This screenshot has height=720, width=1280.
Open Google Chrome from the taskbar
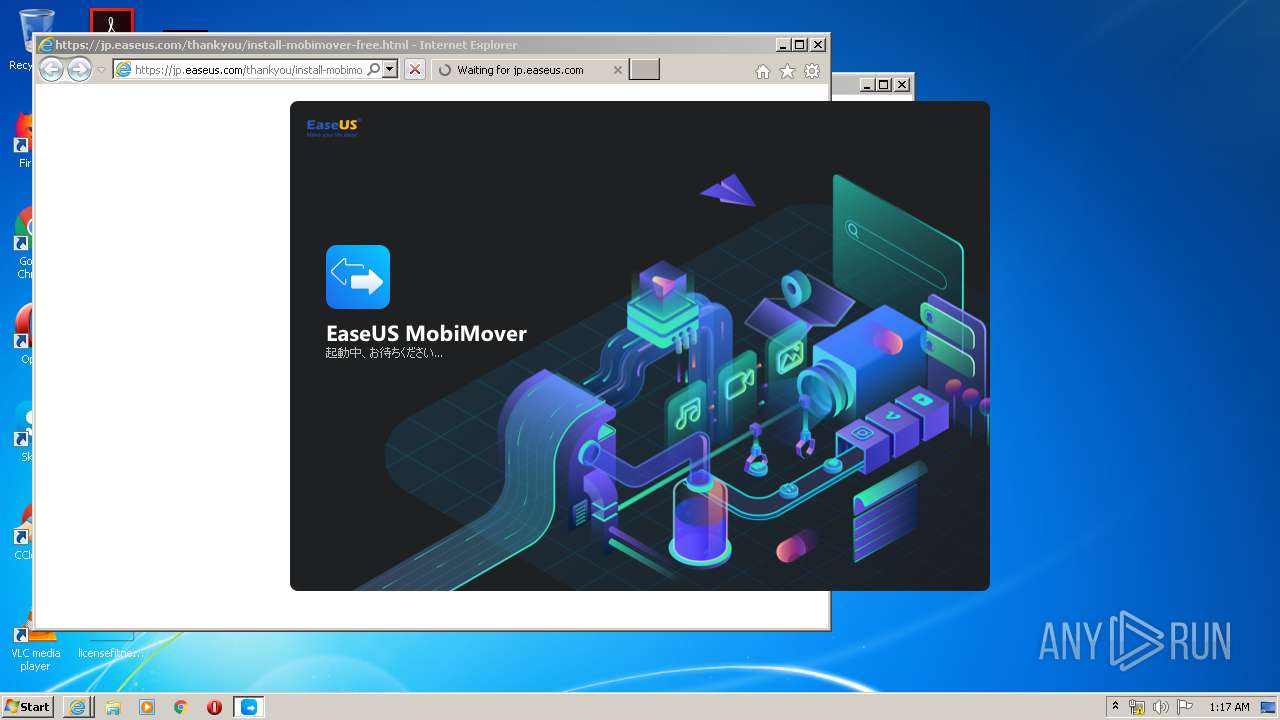click(181, 707)
